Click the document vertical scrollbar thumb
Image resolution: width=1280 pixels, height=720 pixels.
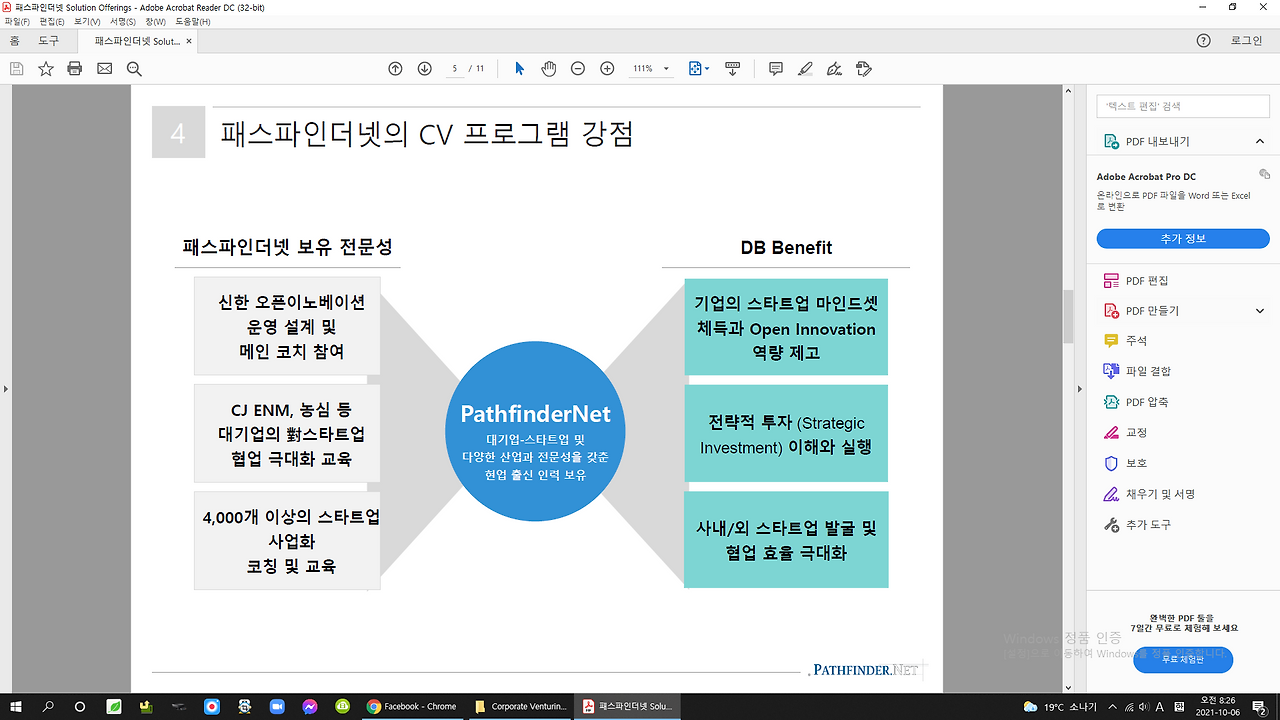[x=1067, y=316]
